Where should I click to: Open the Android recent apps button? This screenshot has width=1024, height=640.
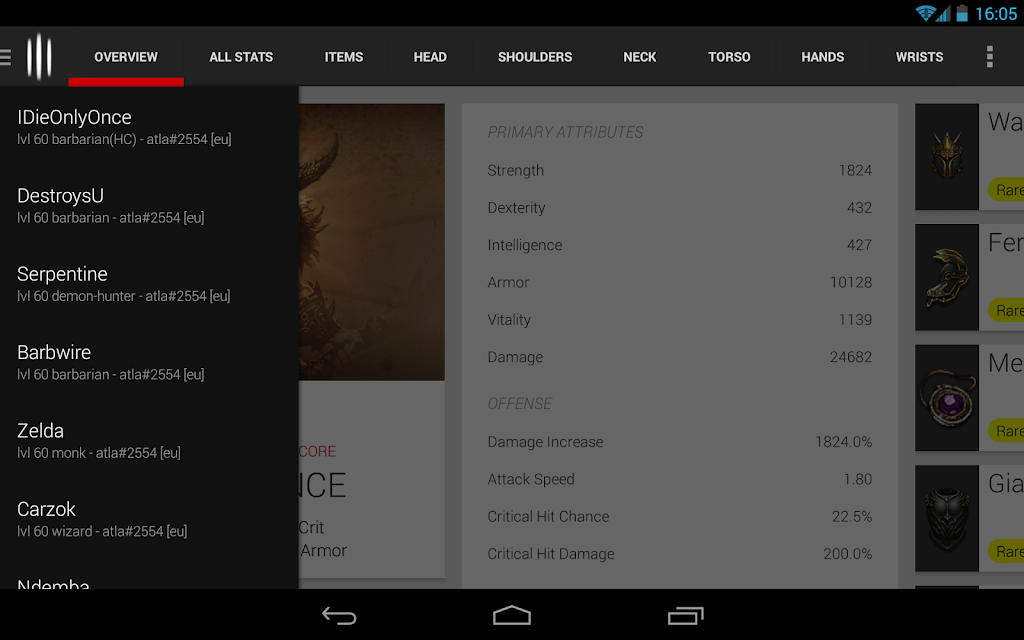[x=685, y=615]
